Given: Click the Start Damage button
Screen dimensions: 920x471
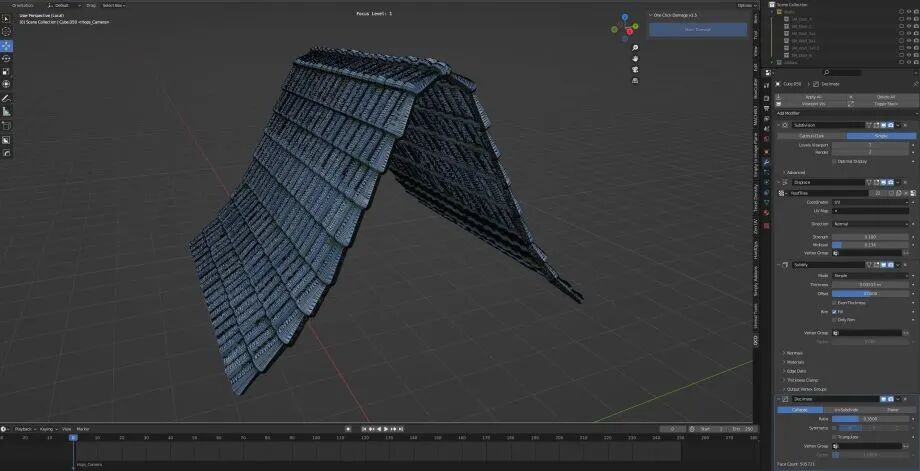Looking at the screenshot, I should coord(698,29).
